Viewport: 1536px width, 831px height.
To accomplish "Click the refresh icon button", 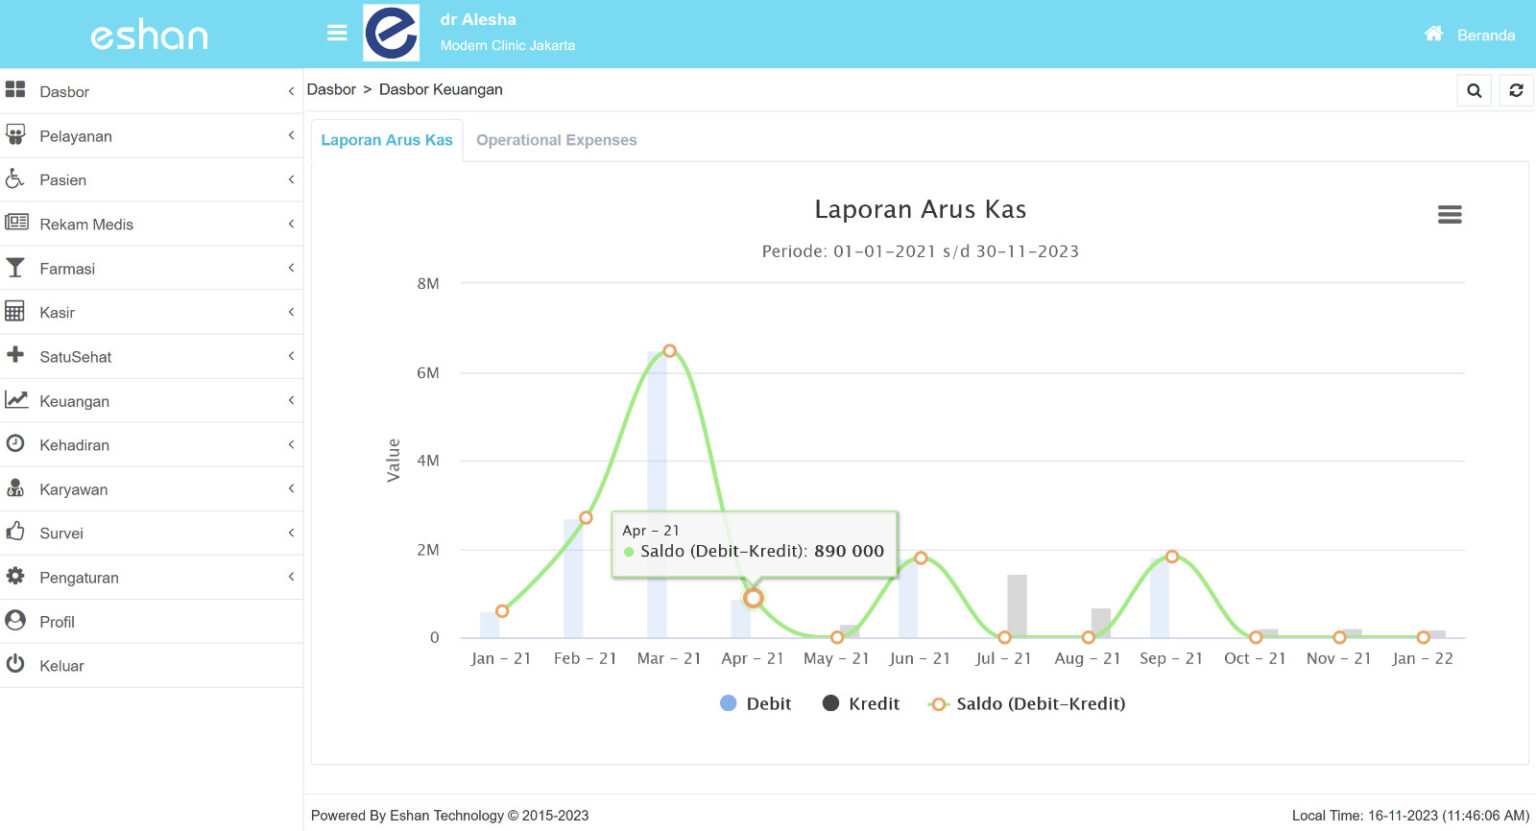I will pyautogui.click(x=1516, y=91).
